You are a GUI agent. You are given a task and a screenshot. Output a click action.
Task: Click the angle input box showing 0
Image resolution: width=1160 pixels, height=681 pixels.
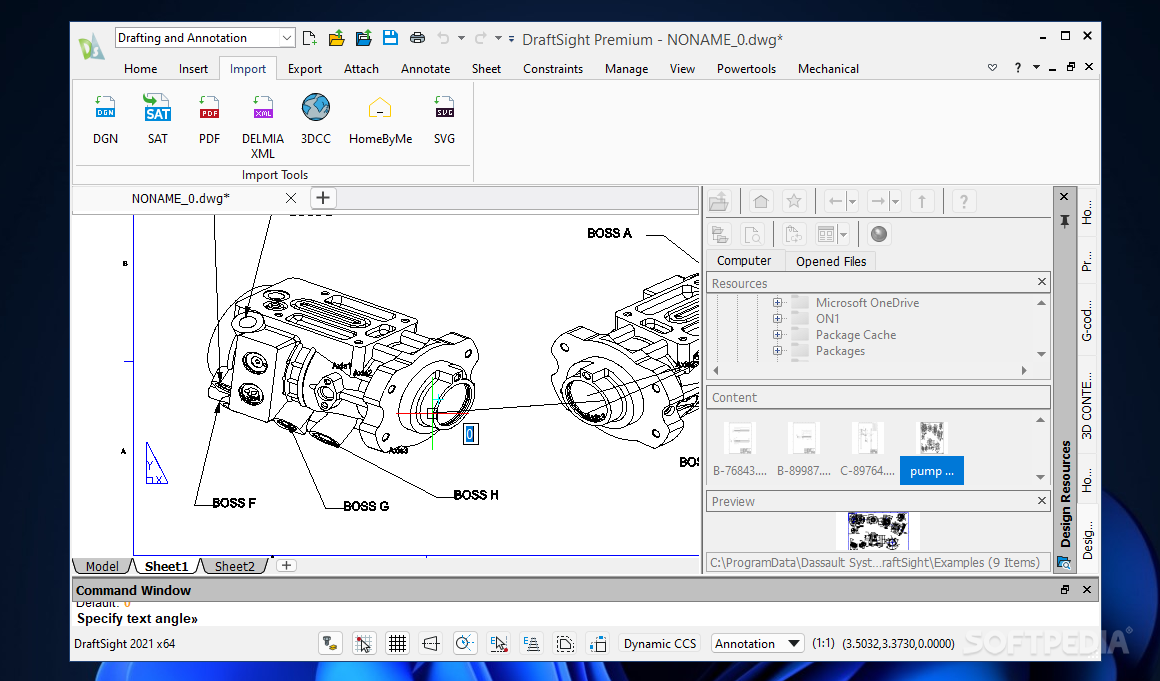click(470, 434)
